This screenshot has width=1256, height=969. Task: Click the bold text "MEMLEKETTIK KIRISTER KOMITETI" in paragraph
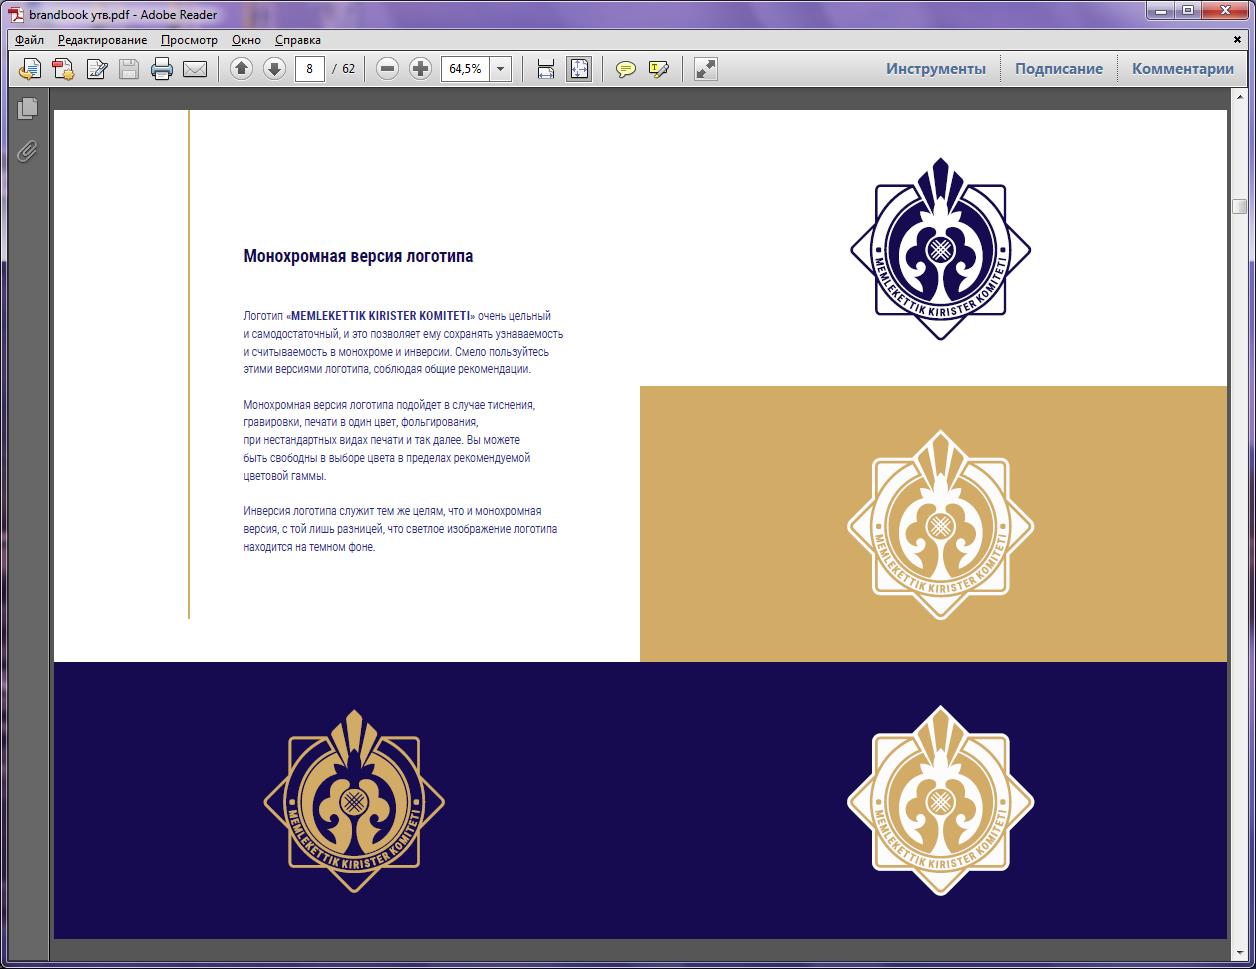pos(381,316)
